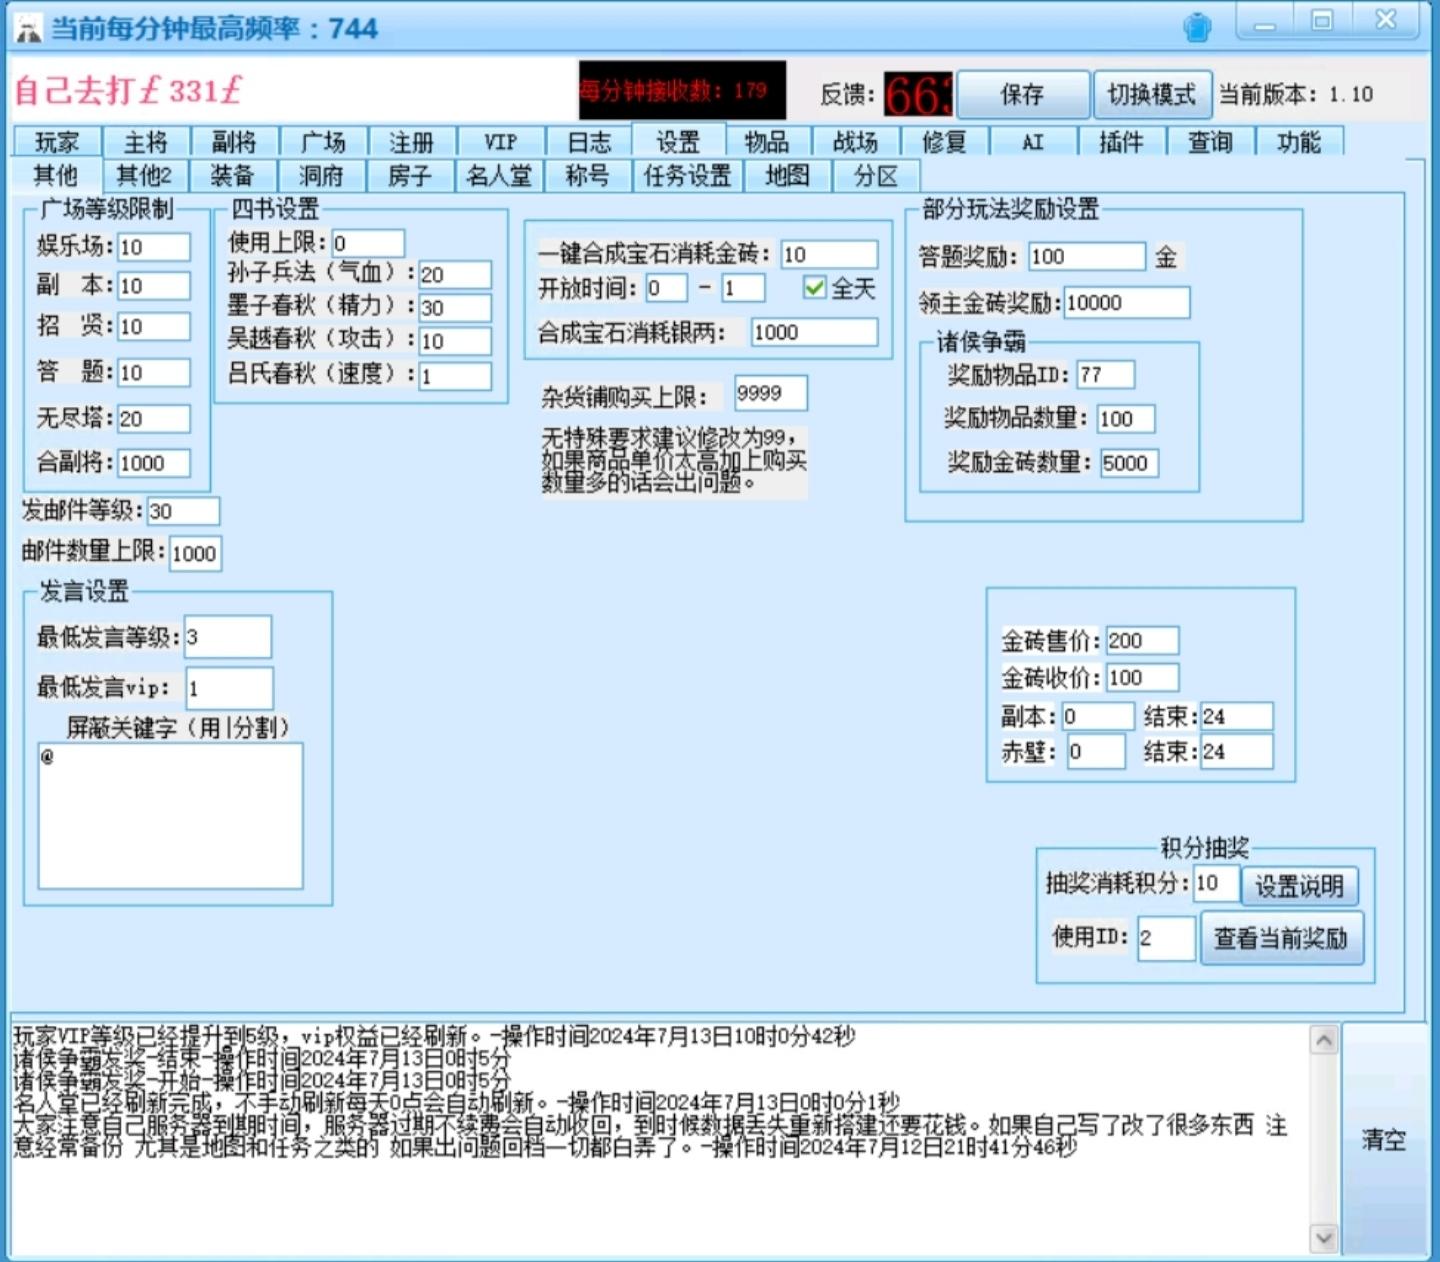Click the 积分抽奖 使用ID input field
Viewport: 1440px width, 1262px height.
click(1166, 938)
